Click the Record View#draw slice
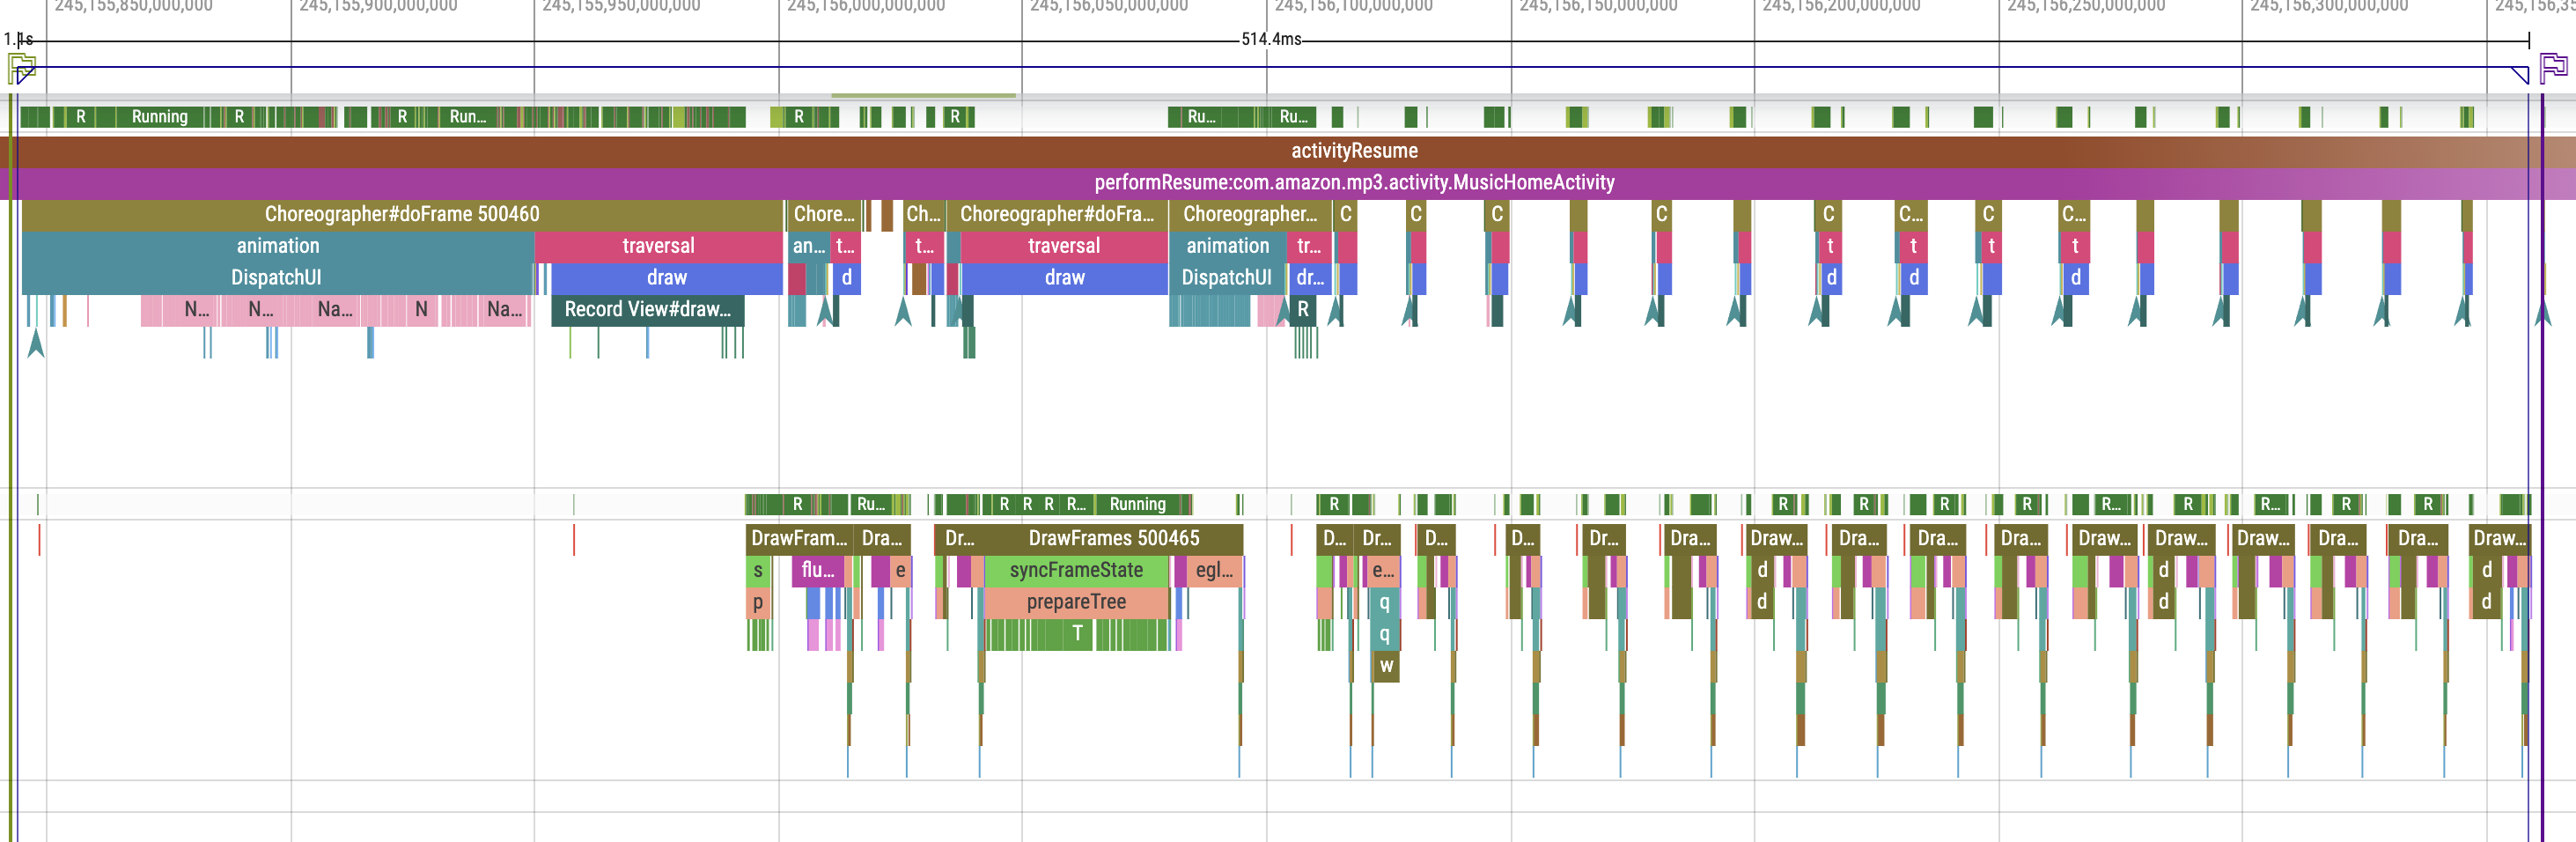 (647, 310)
